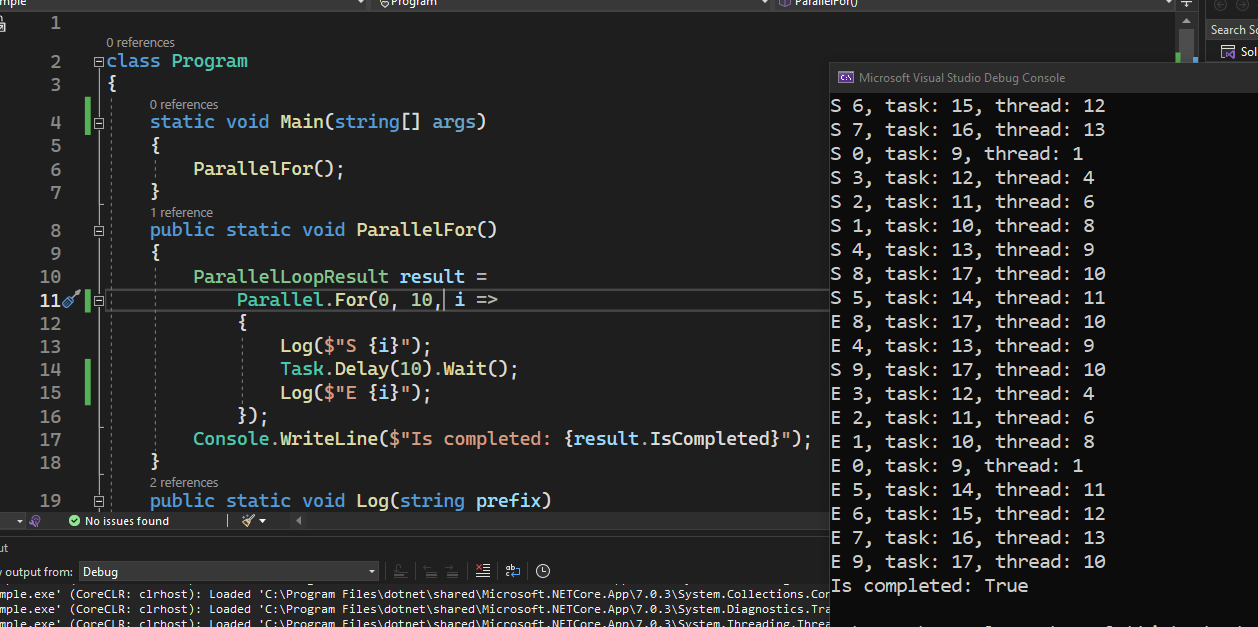Click console line 'S 7, task: 16, thread: 13'
Screen dimensions: 1258x627
pyautogui.click(x=968, y=130)
